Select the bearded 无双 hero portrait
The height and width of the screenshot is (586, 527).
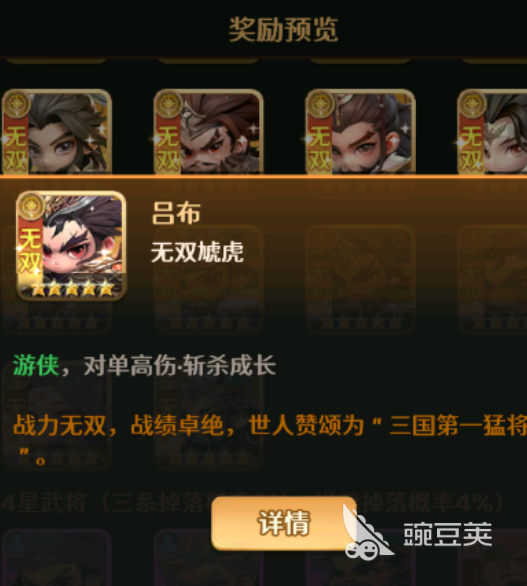[209, 132]
